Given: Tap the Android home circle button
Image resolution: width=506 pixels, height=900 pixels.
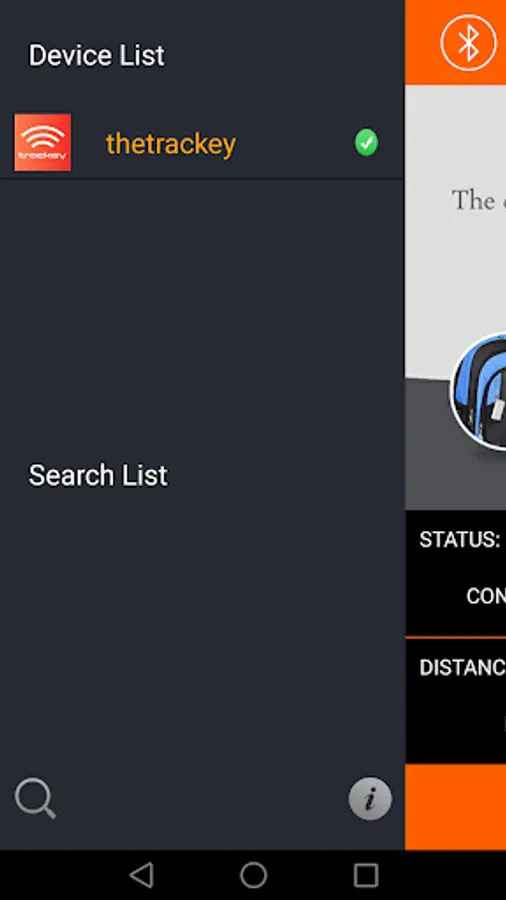Looking at the screenshot, I should coord(253,875).
